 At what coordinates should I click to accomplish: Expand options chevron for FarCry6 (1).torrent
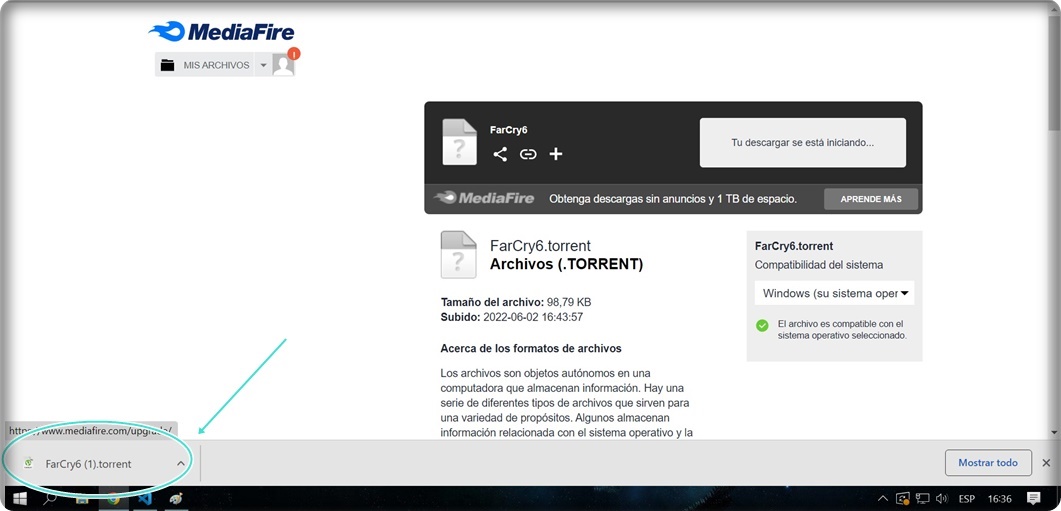coord(180,464)
